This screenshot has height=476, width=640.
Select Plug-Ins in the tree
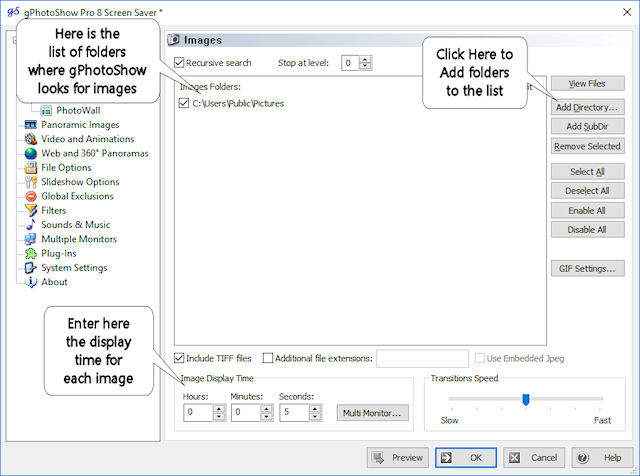(58, 254)
